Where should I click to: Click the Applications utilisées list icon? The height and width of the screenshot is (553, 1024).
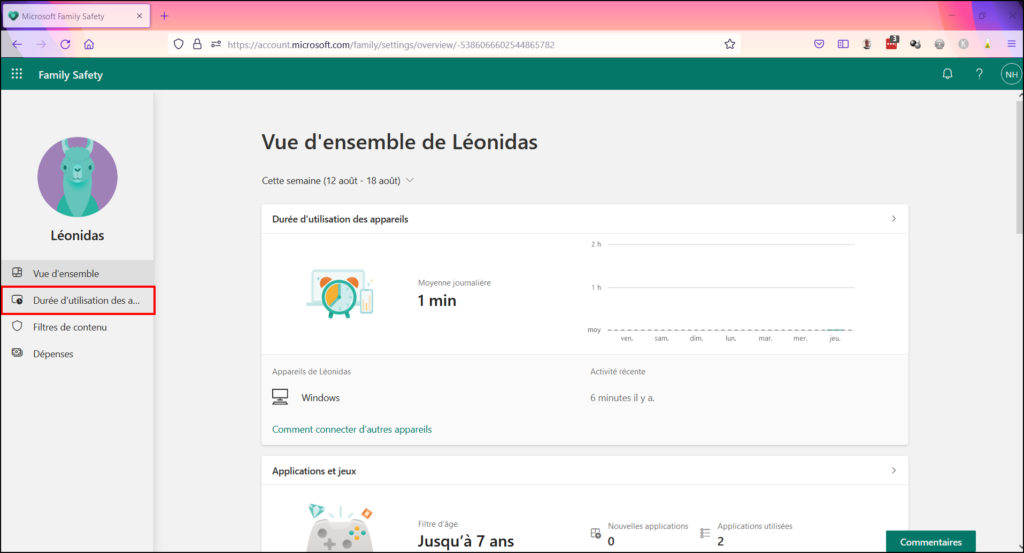(x=705, y=533)
